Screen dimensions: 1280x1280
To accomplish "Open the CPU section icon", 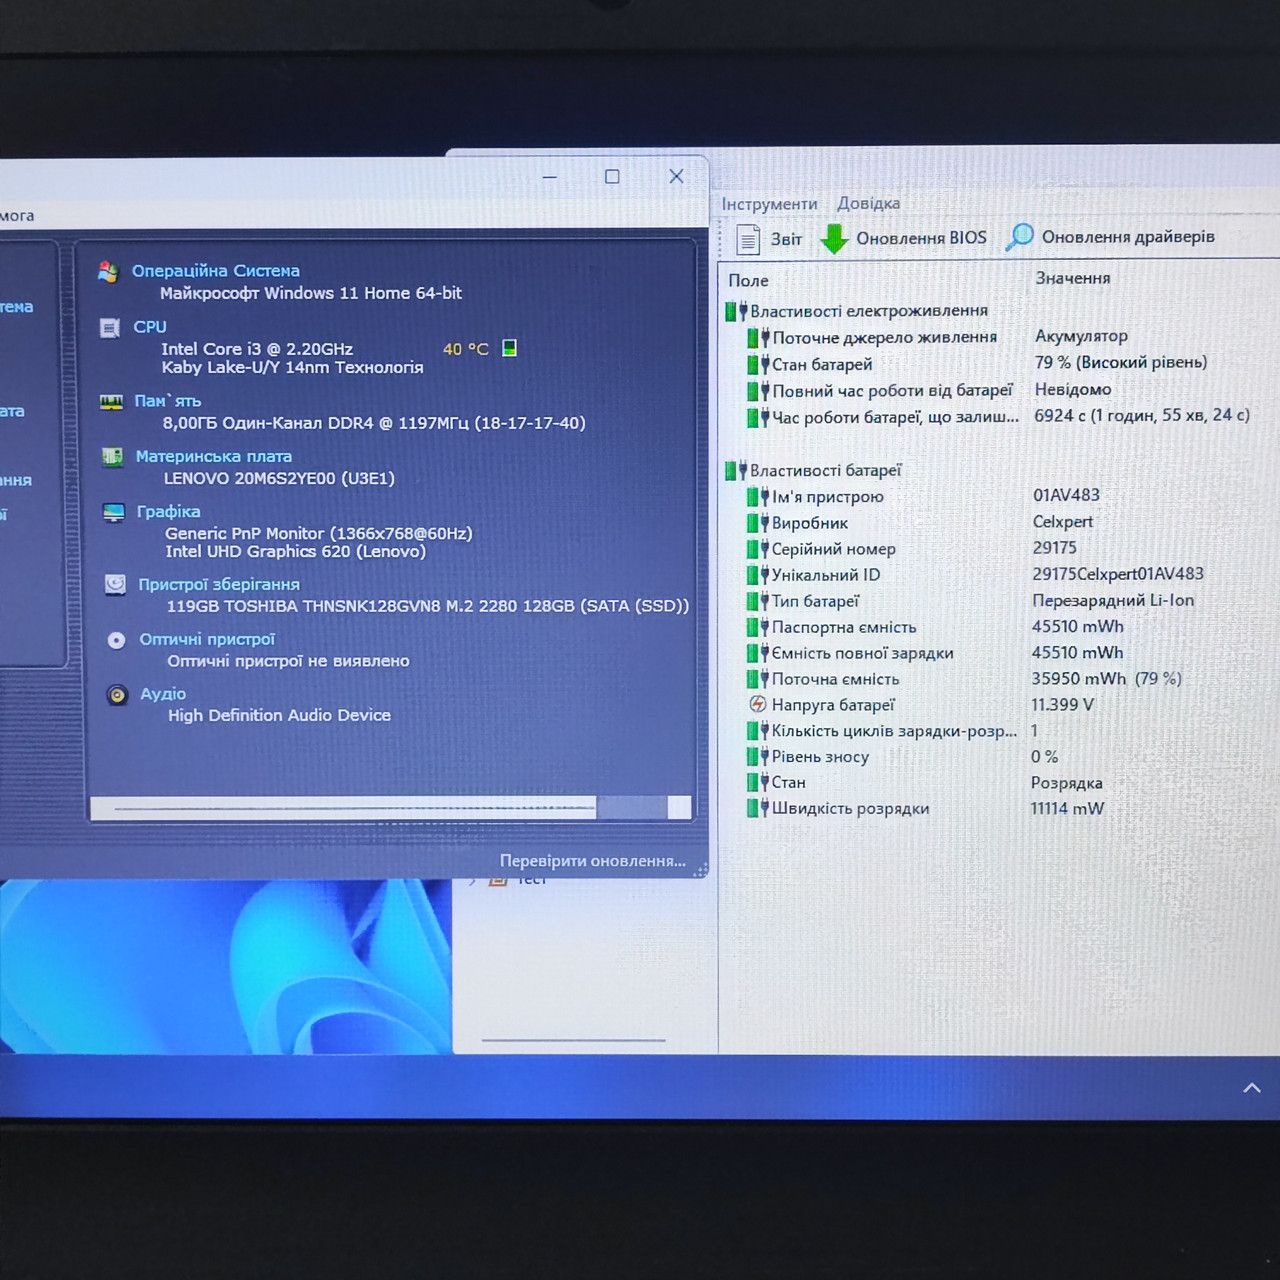I will 110,327.
